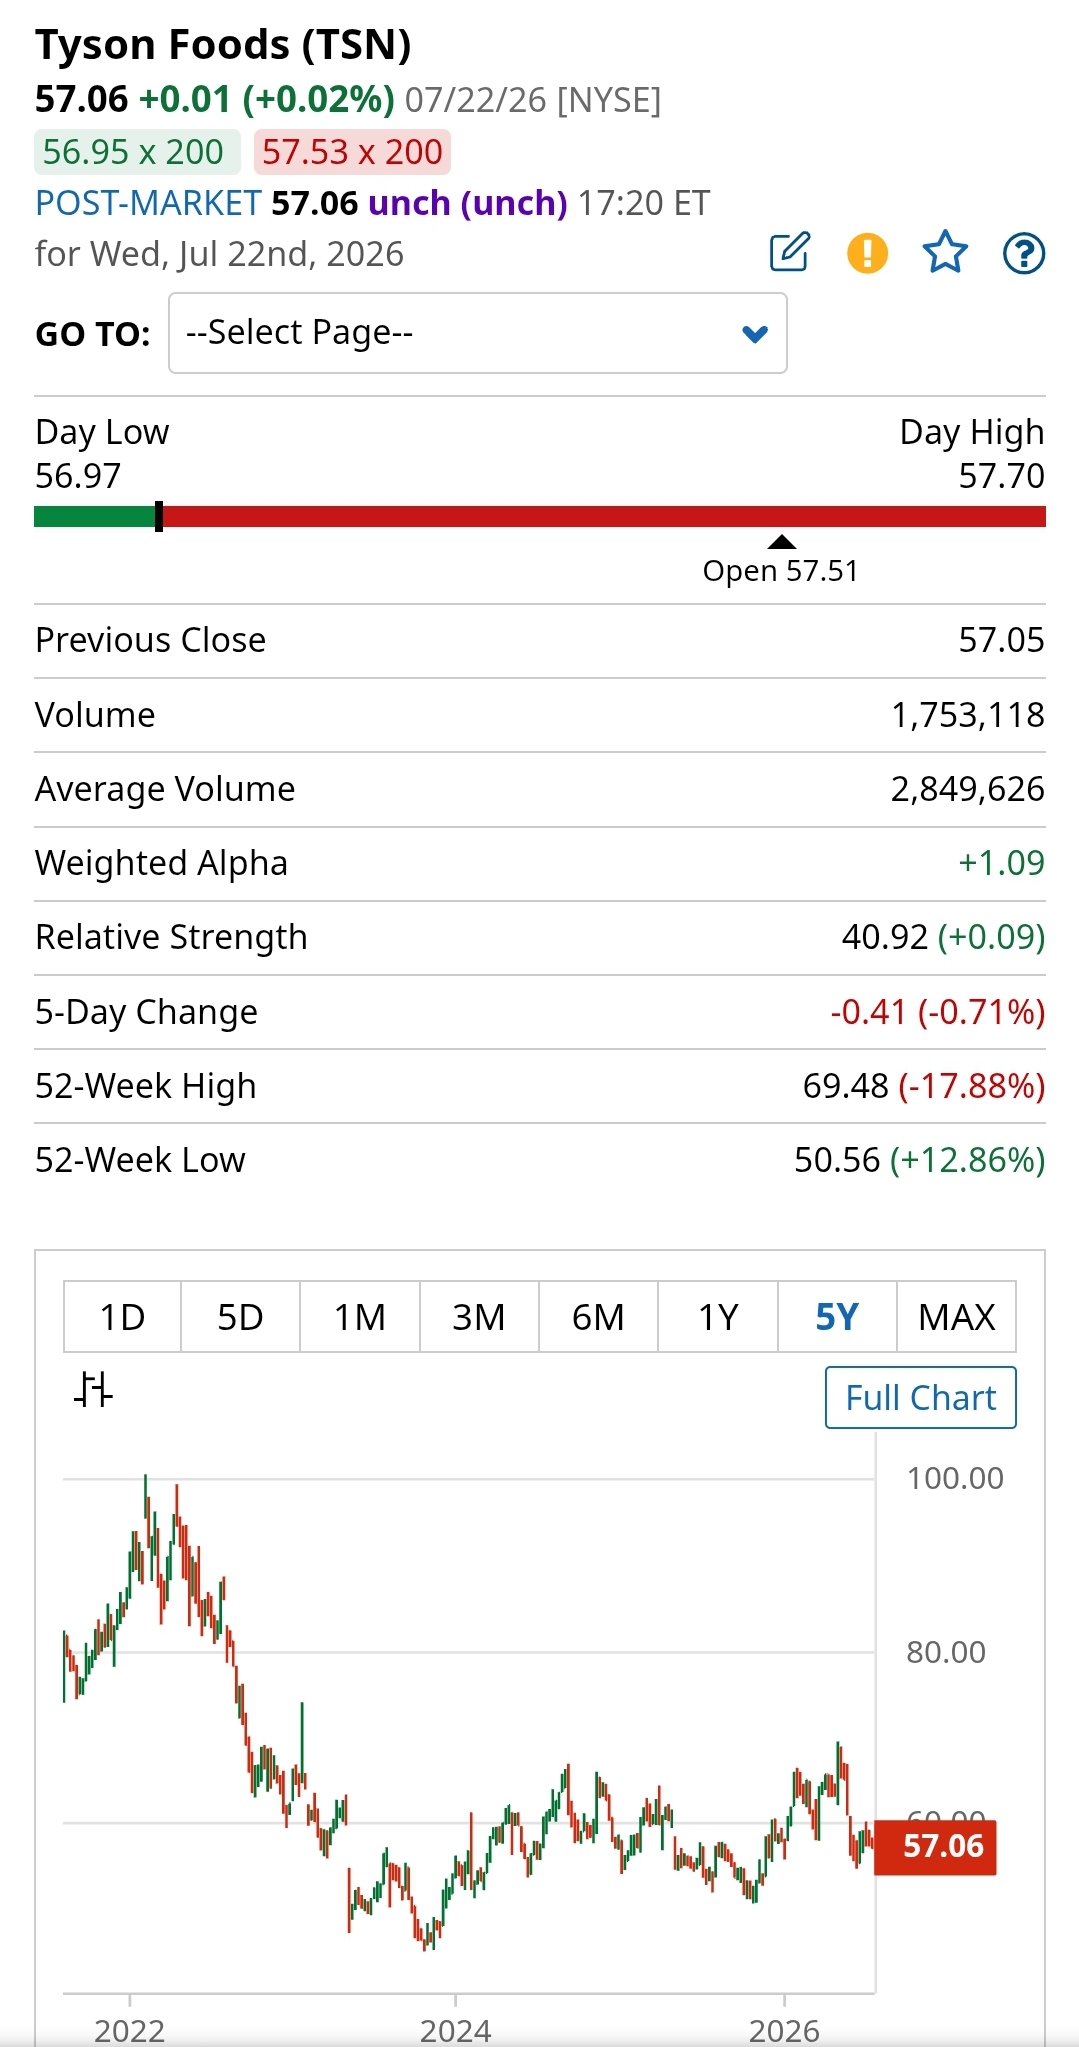Click the dropdown chevron in Select Page
The height and width of the screenshot is (2047, 1079).
click(x=755, y=334)
